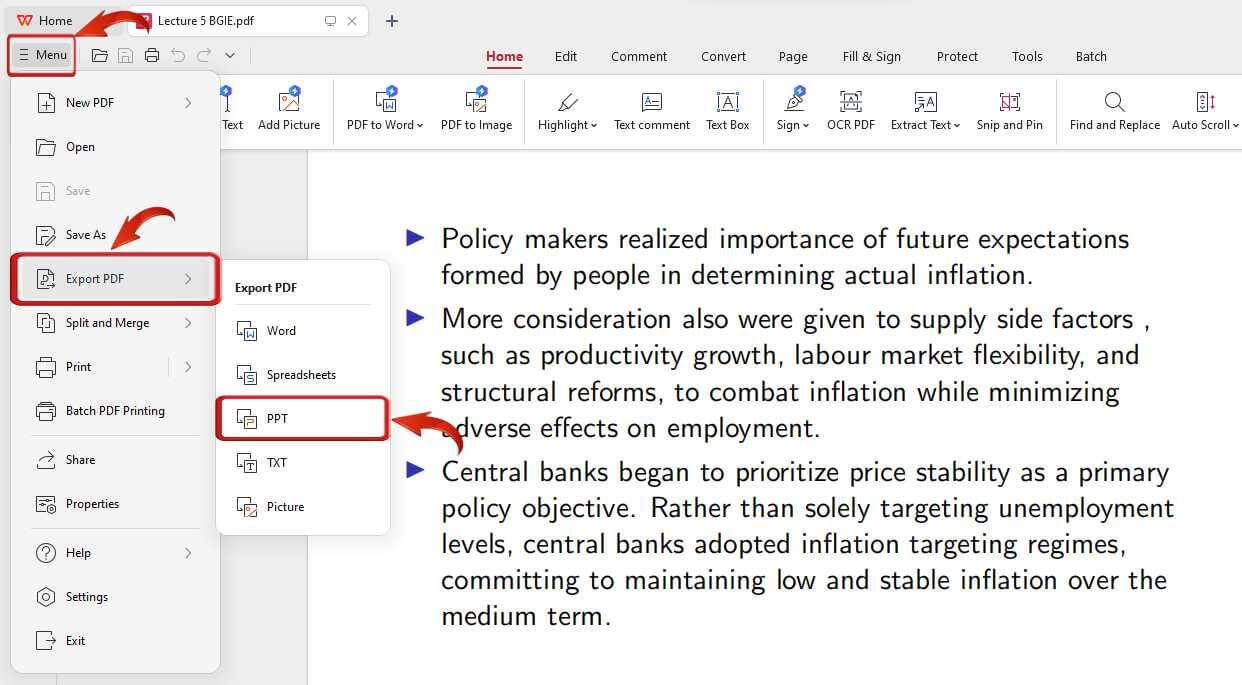Click the Text comment tool

[x=652, y=109]
